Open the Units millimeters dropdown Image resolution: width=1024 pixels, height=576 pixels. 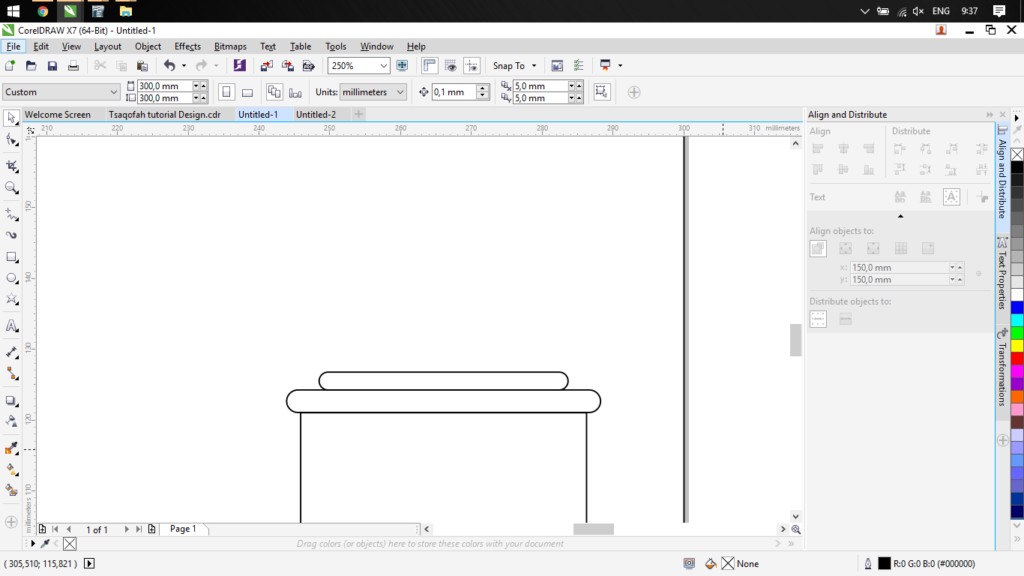[400, 92]
